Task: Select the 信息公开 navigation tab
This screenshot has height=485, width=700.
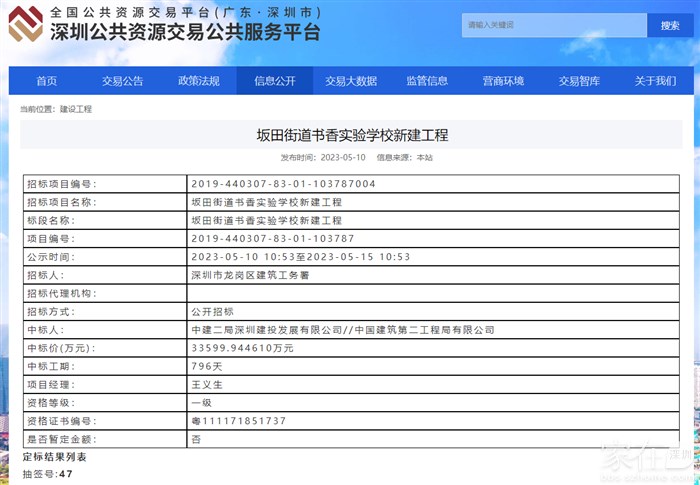Action: [275, 81]
